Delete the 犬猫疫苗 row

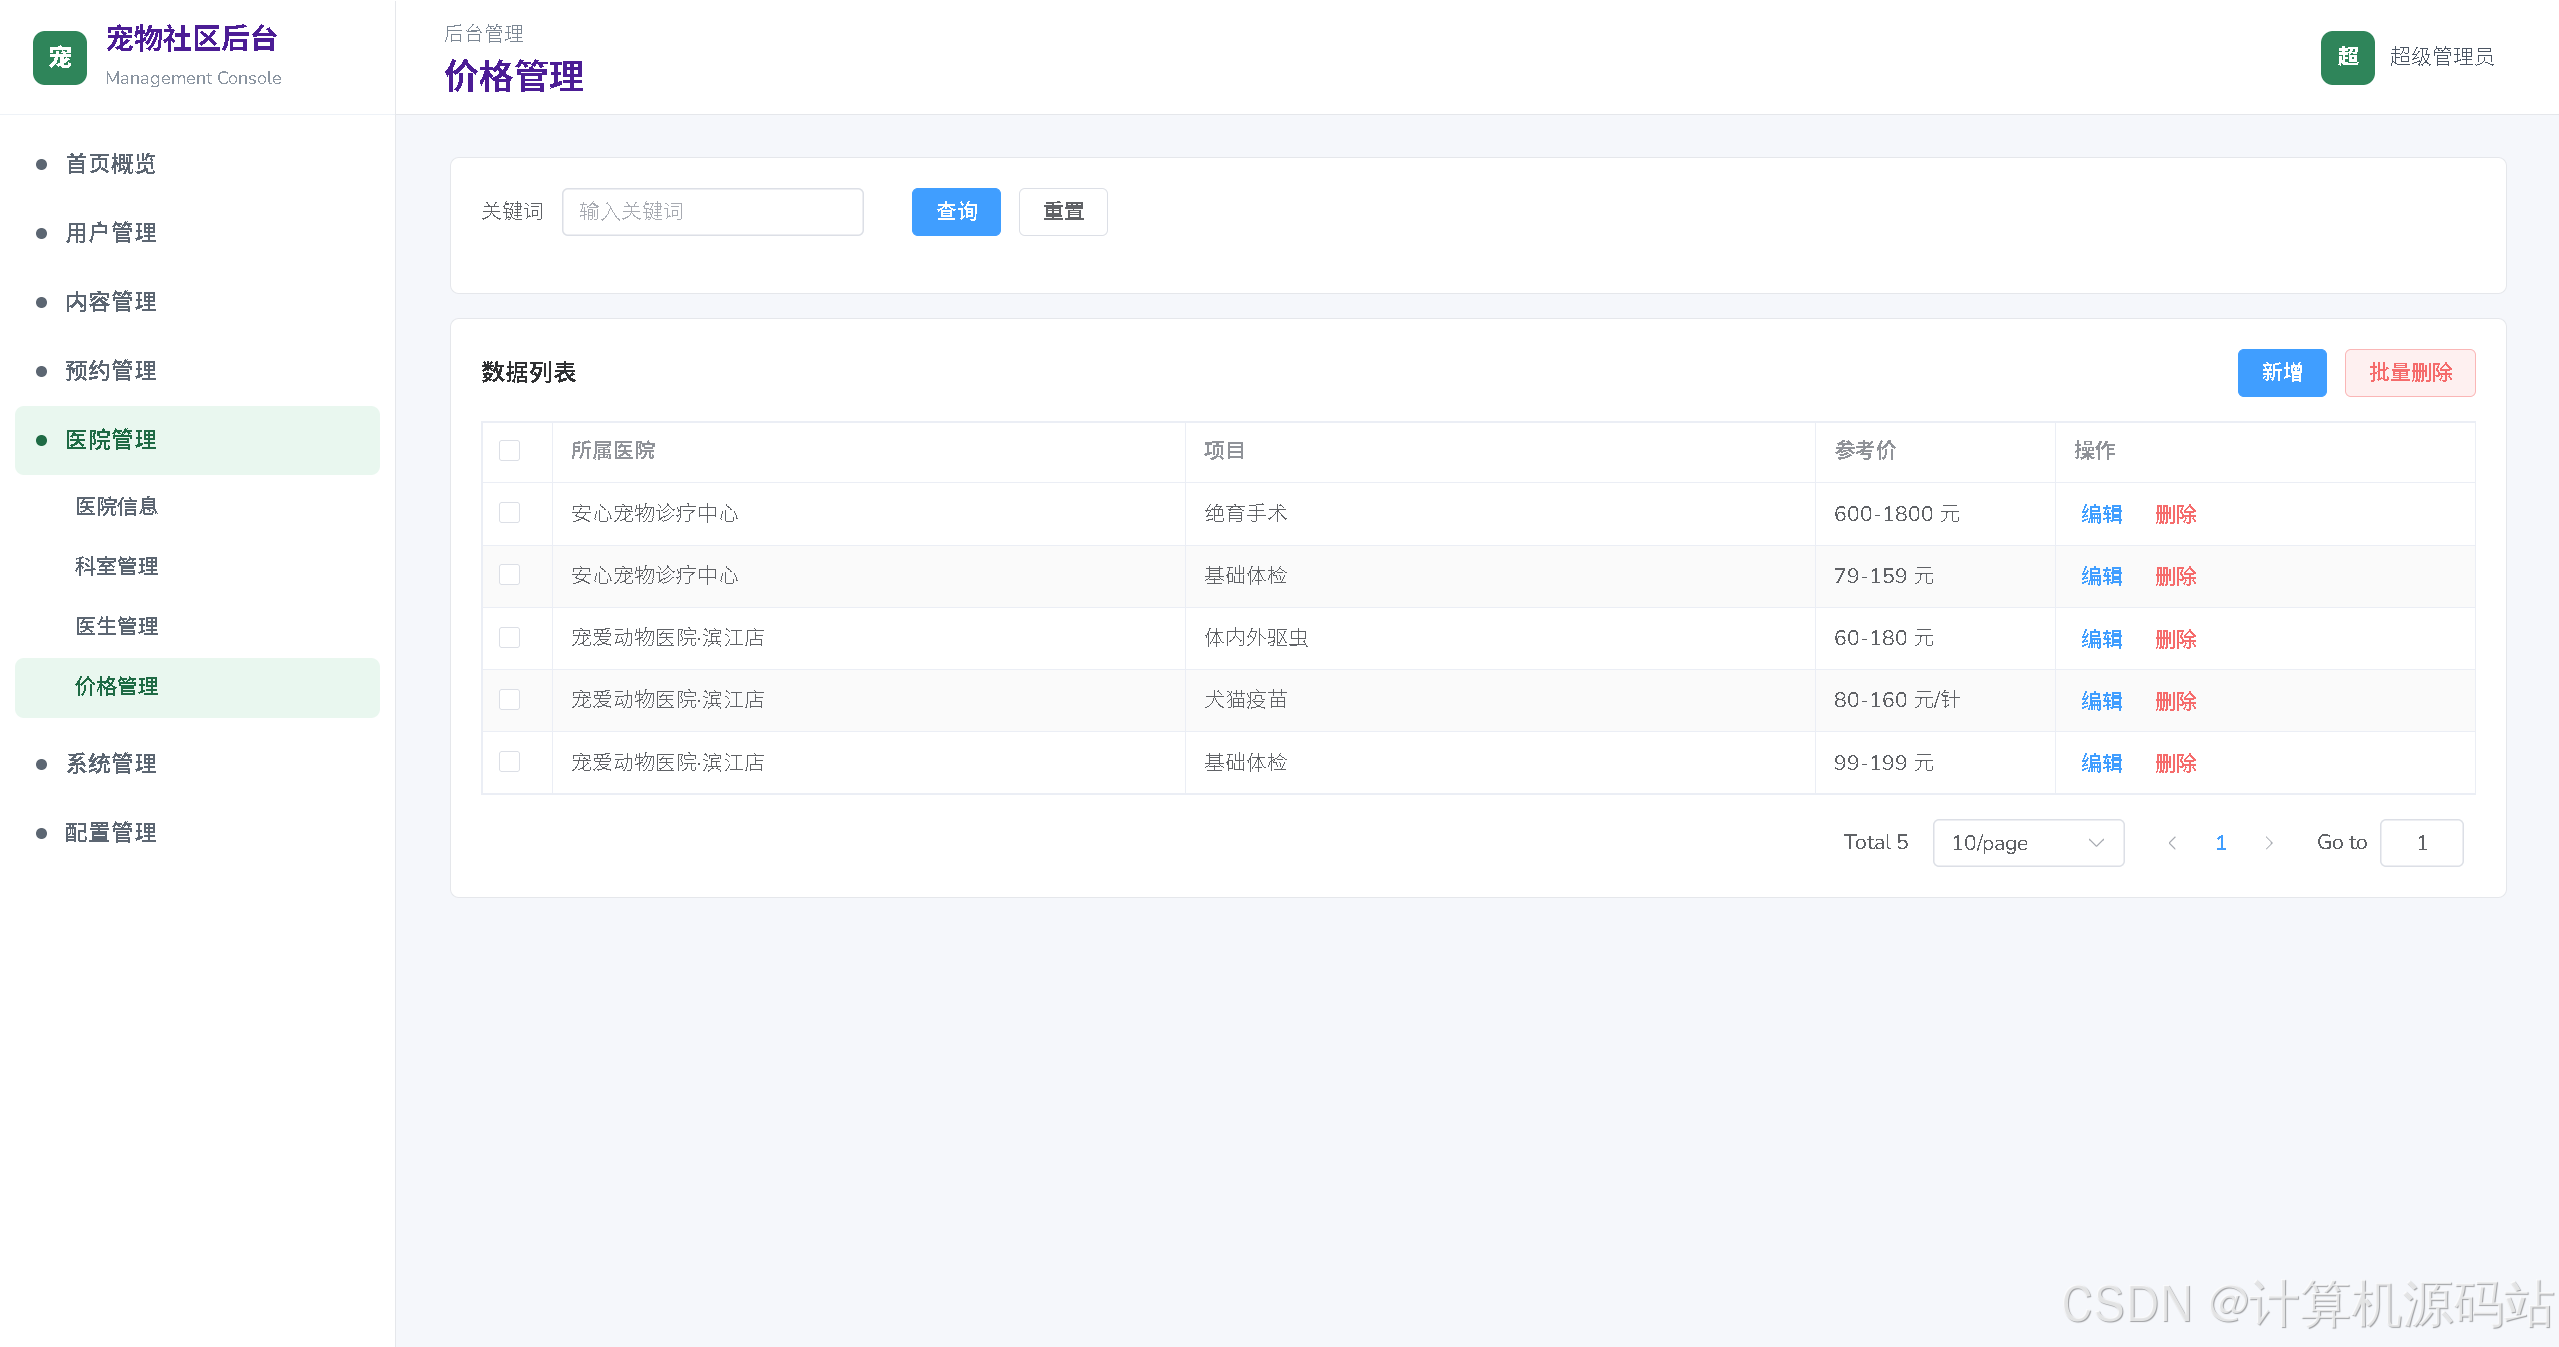point(2175,701)
